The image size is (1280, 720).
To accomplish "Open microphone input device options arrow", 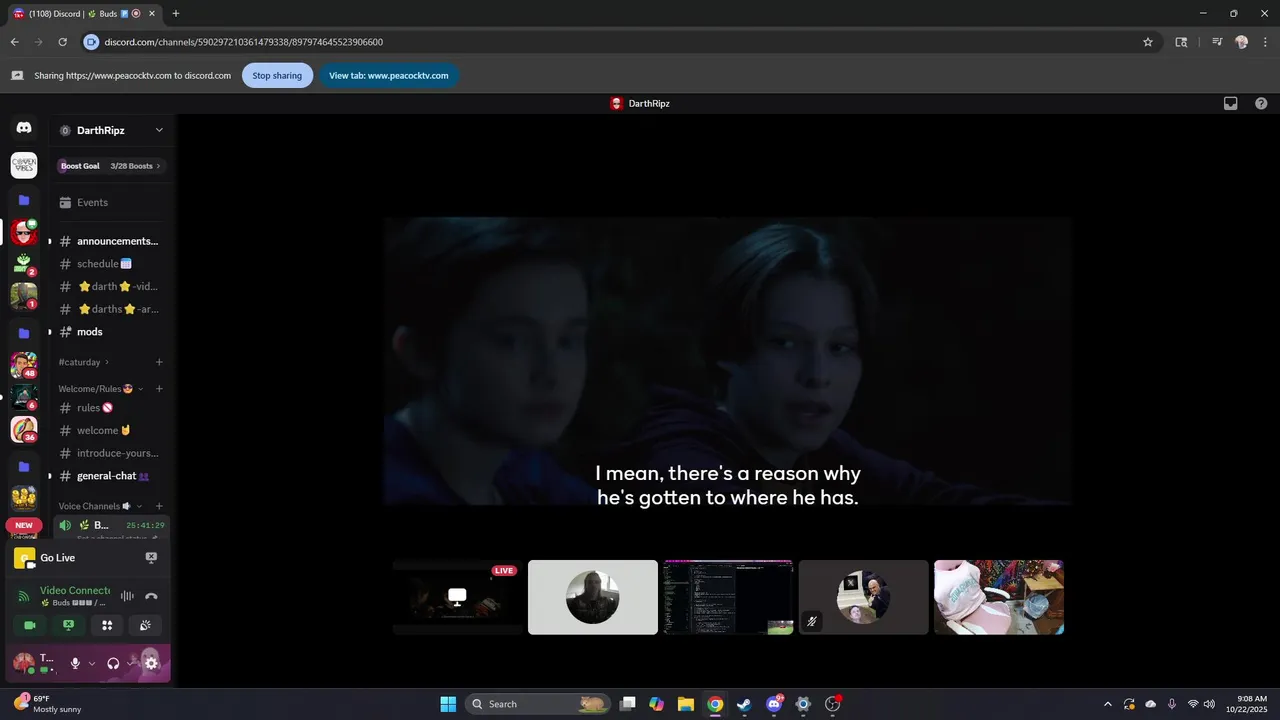I will (x=91, y=663).
